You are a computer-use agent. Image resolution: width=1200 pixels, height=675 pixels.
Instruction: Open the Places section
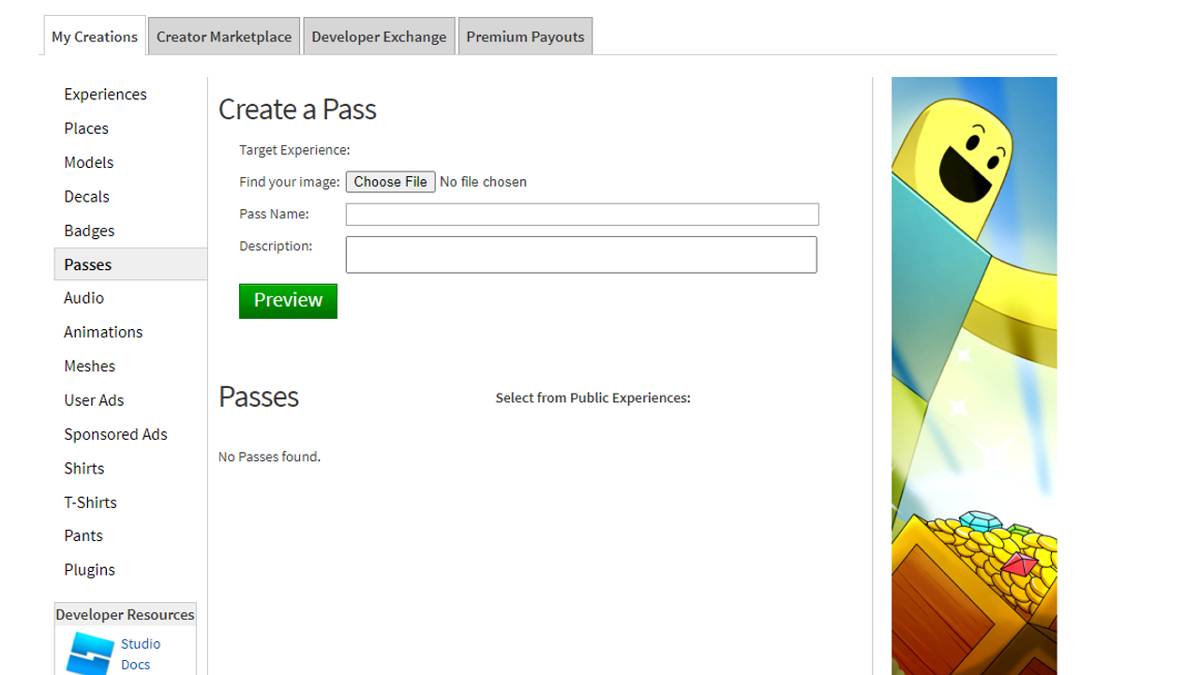pyautogui.click(x=86, y=128)
